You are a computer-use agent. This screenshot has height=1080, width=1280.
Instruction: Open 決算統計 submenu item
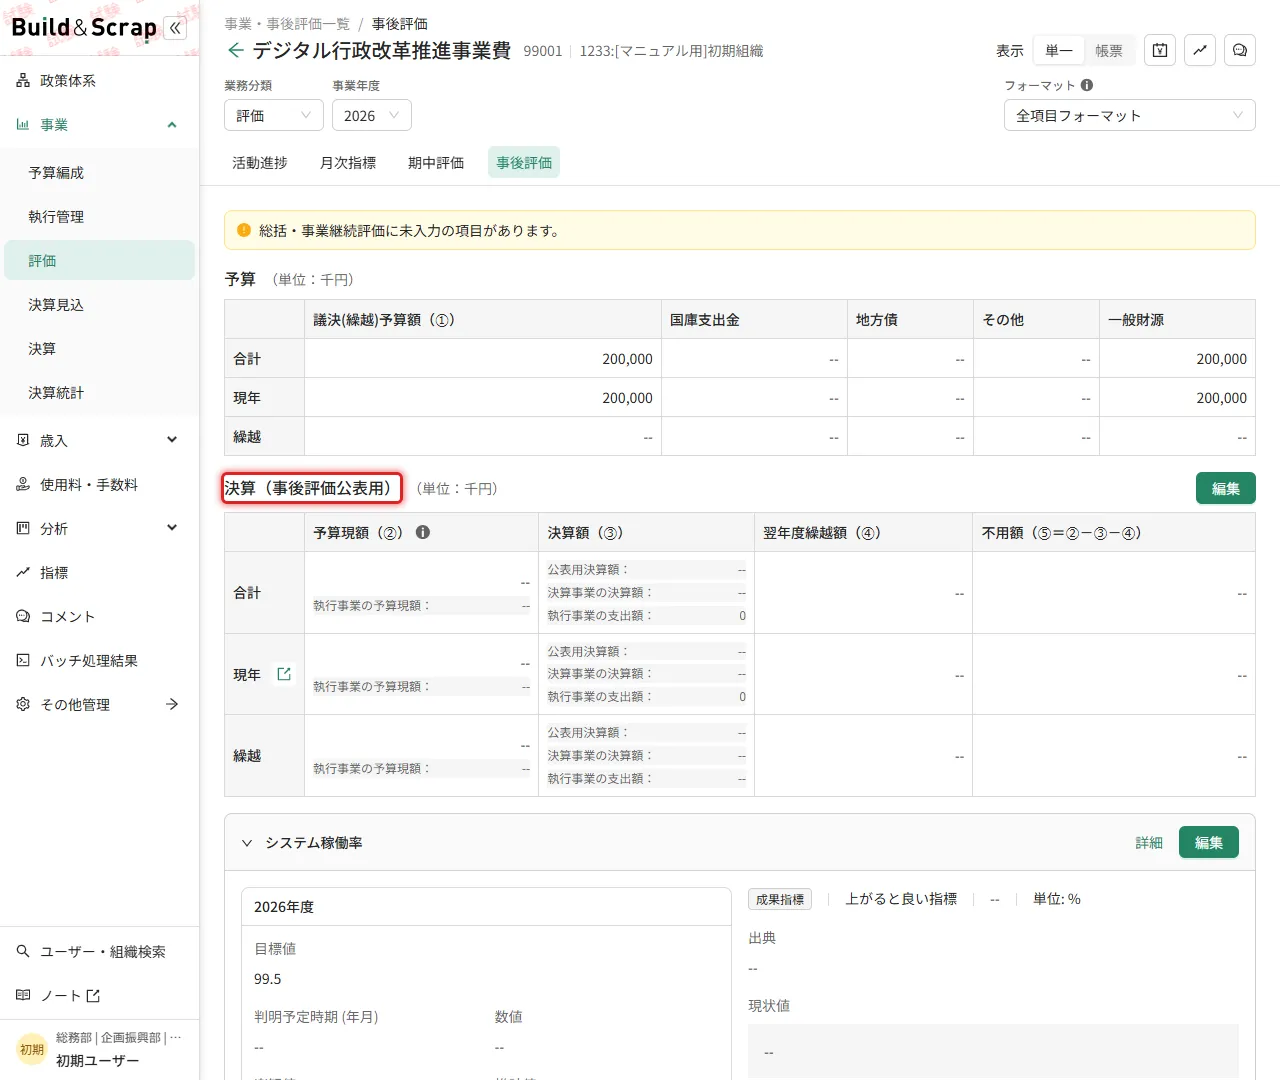click(x=99, y=393)
